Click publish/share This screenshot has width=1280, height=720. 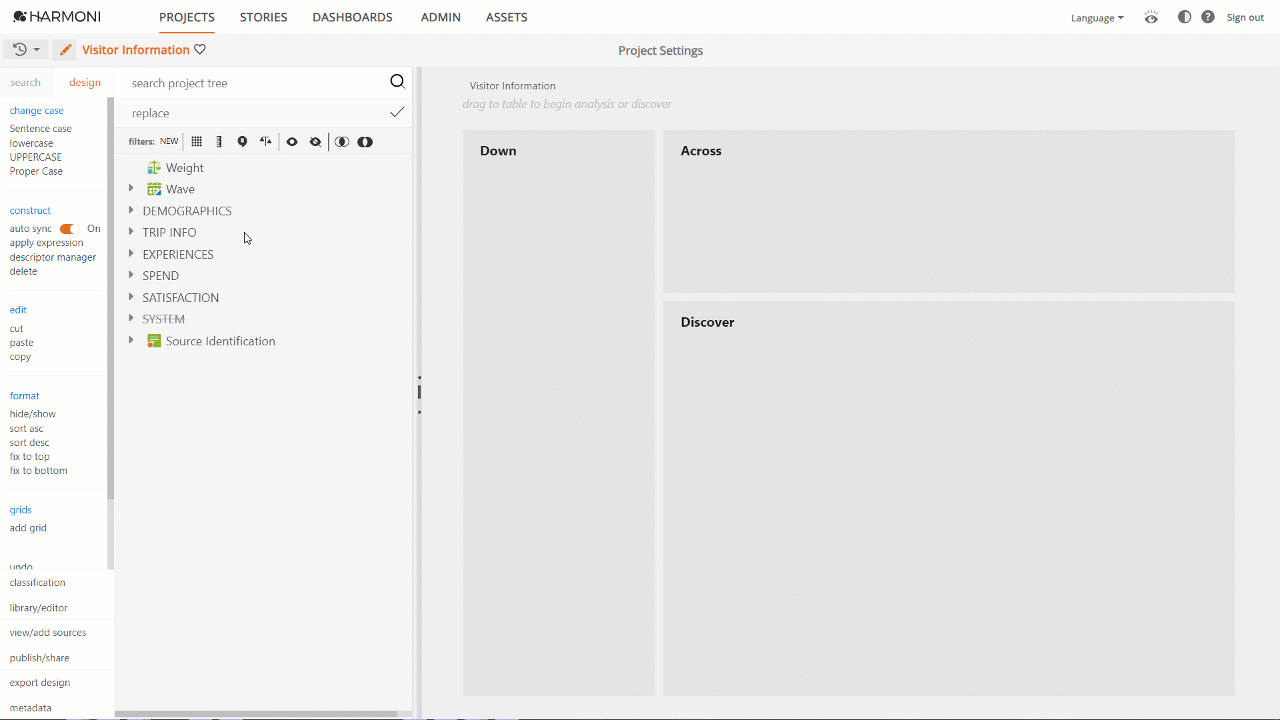tap(40, 658)
